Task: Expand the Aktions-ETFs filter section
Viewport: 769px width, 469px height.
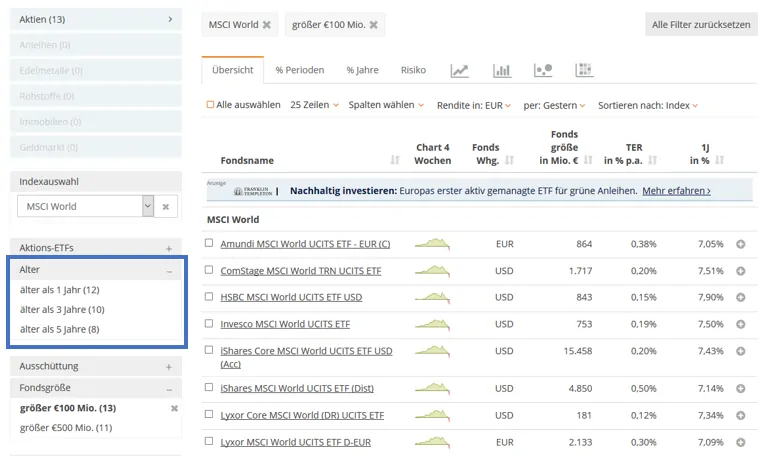Action: [x=96, y=248]
